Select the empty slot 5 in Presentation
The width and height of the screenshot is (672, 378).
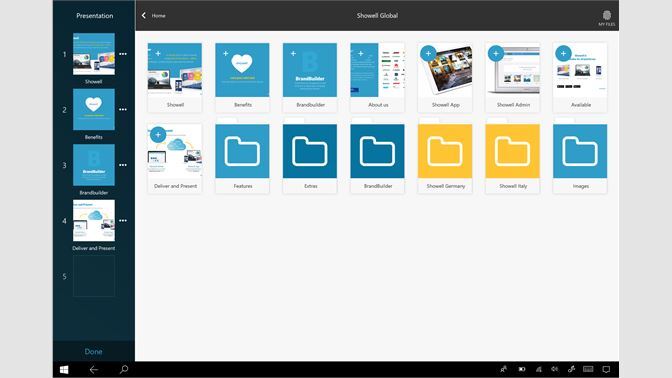coord(94,276)
